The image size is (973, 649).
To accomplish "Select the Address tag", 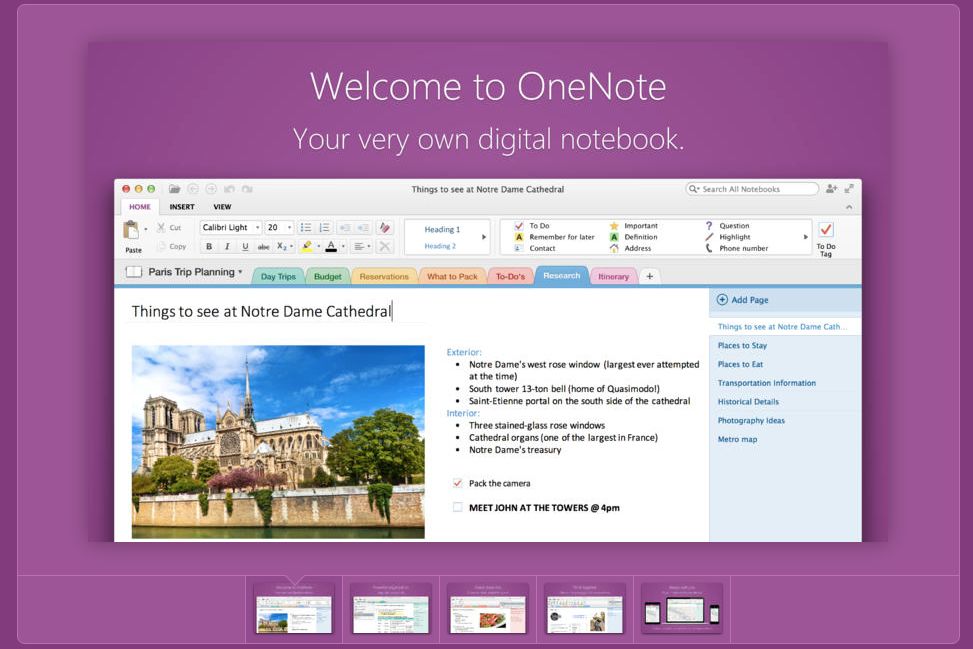I will 630,248.
